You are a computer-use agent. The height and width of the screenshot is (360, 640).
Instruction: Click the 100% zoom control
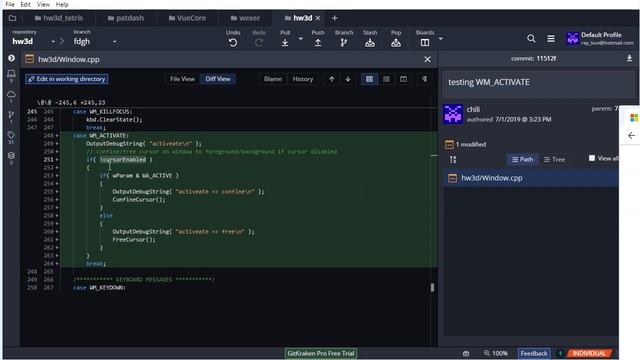[496, 353]
